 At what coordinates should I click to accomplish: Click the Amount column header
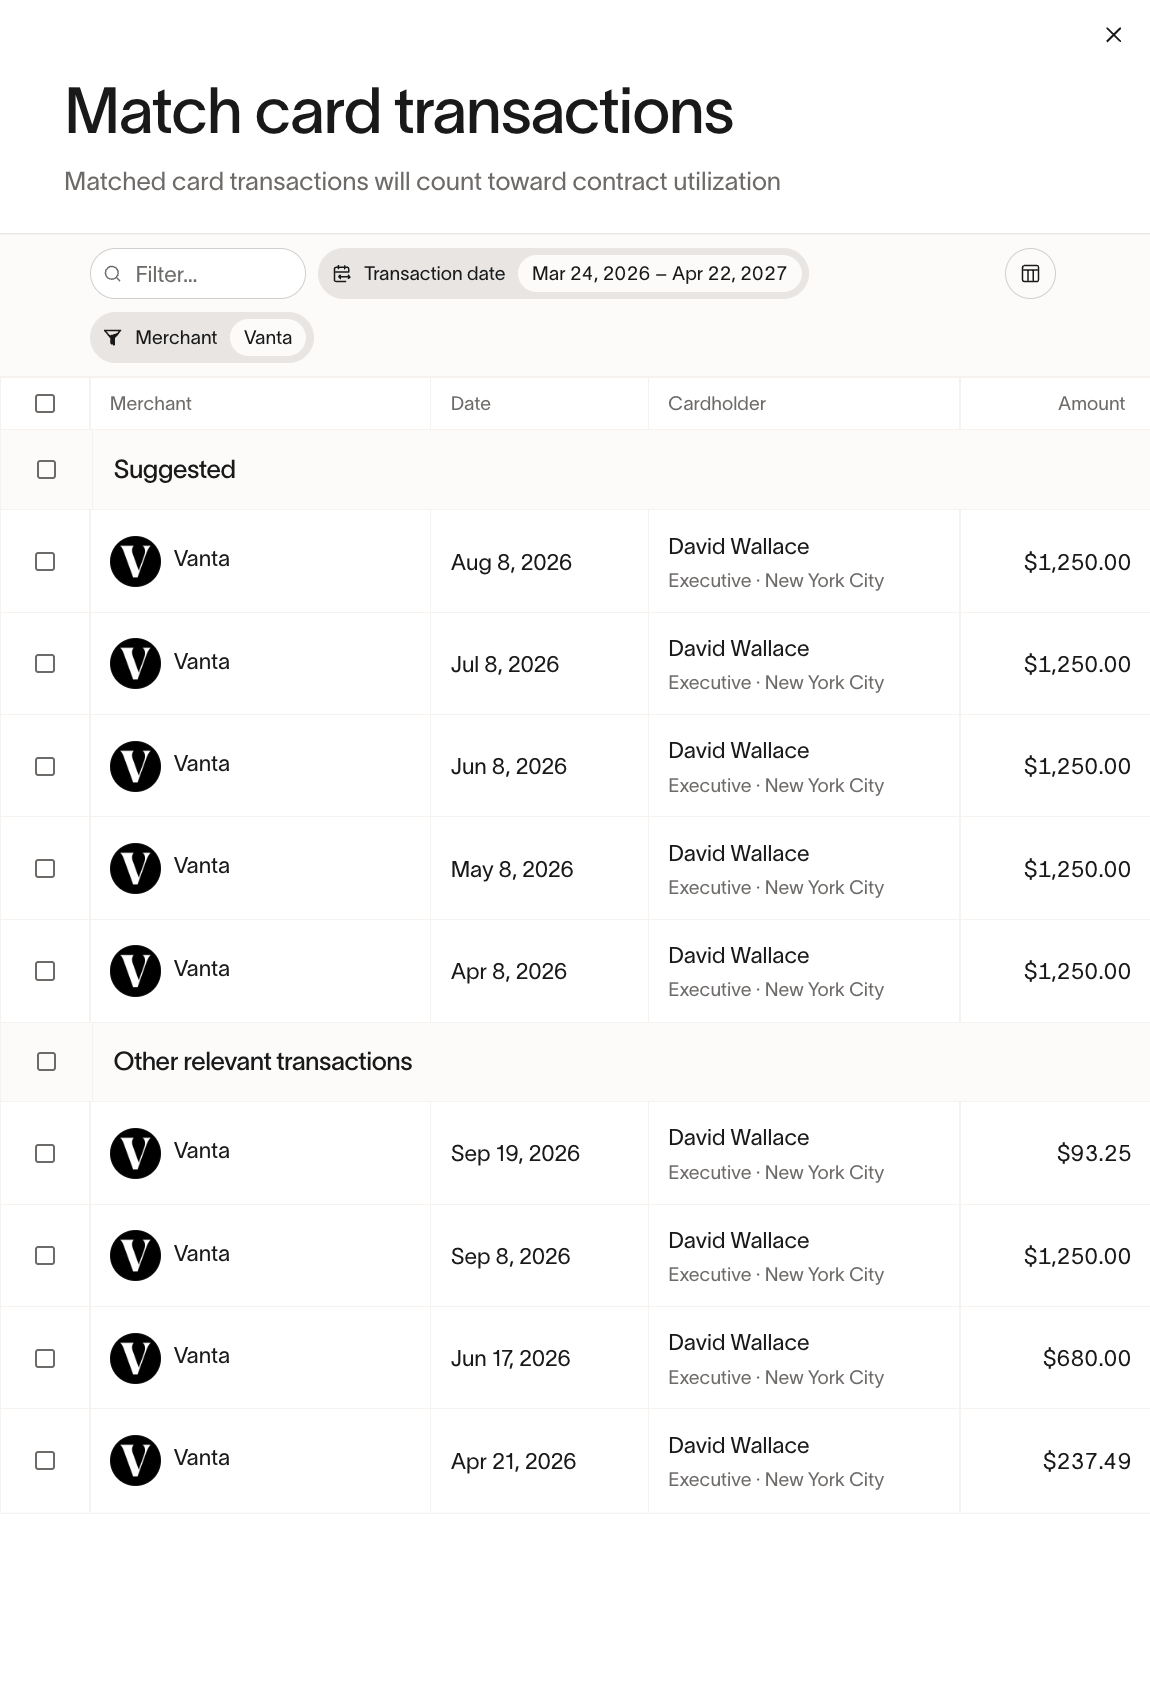1091,403
